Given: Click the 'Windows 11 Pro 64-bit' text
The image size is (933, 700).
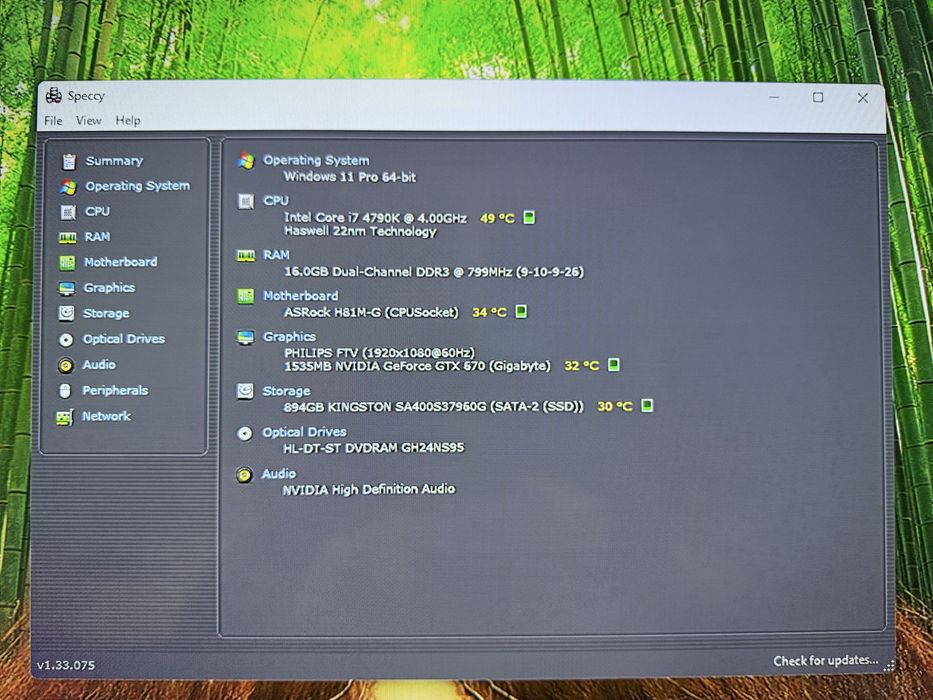Looking at the screenshot, I should point(350,177).
